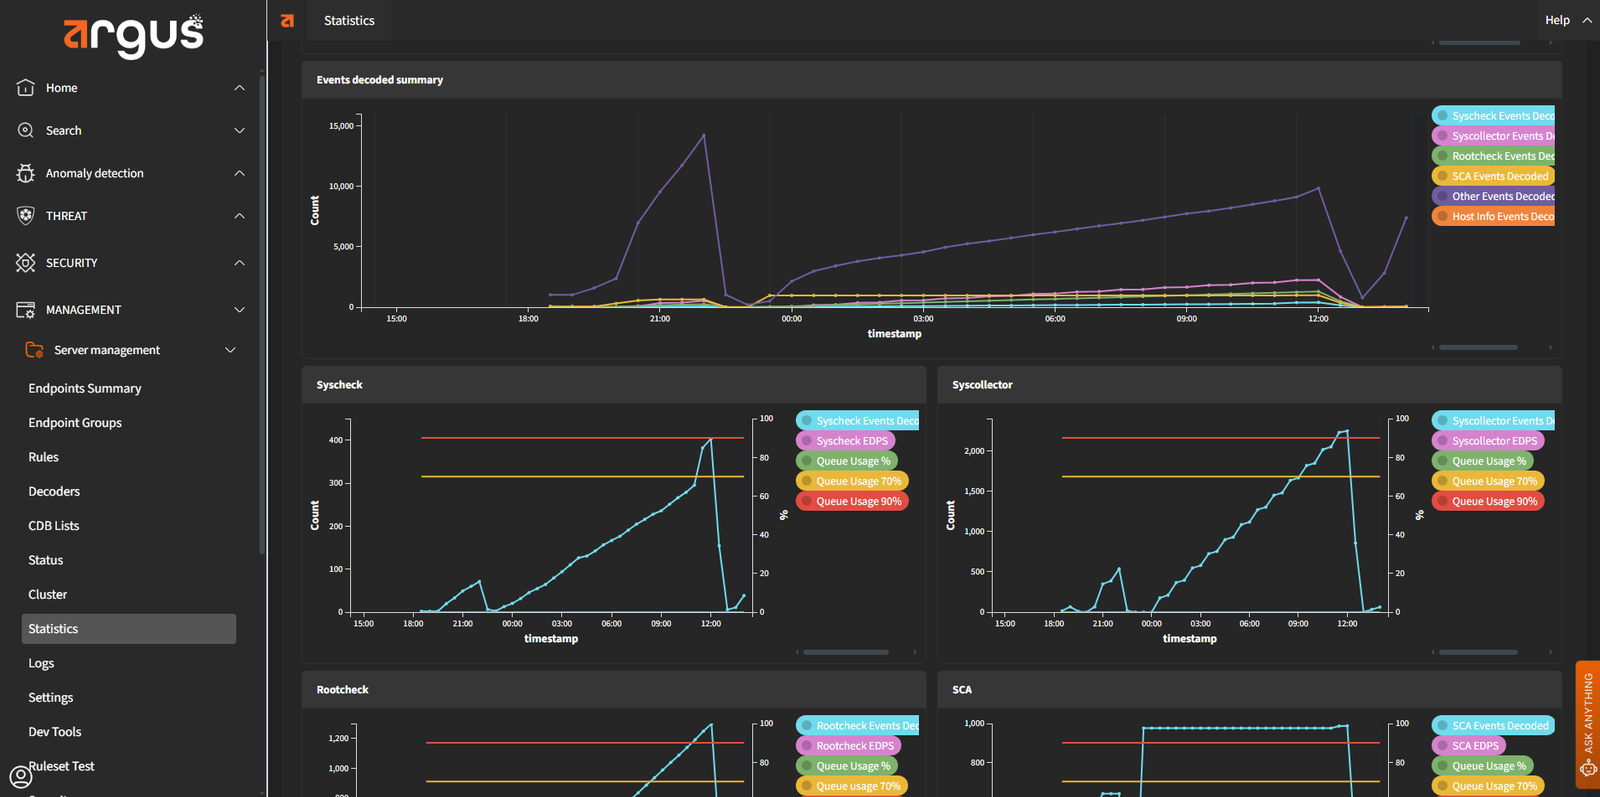
Task: Click the Anomaly detection bug icon
Action: point(26,174)
